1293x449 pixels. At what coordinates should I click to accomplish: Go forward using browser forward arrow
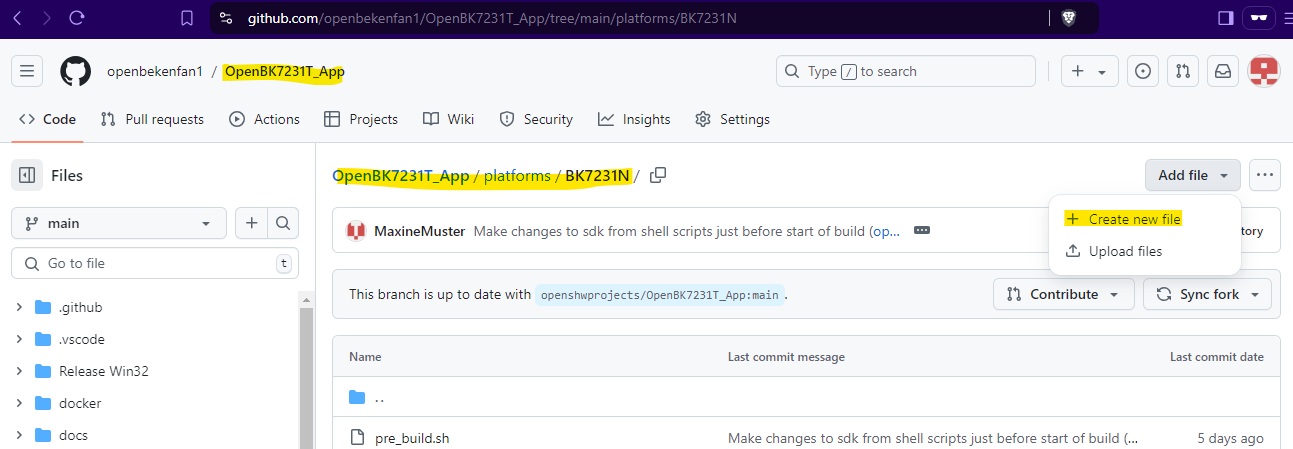(x=46, y=17)
